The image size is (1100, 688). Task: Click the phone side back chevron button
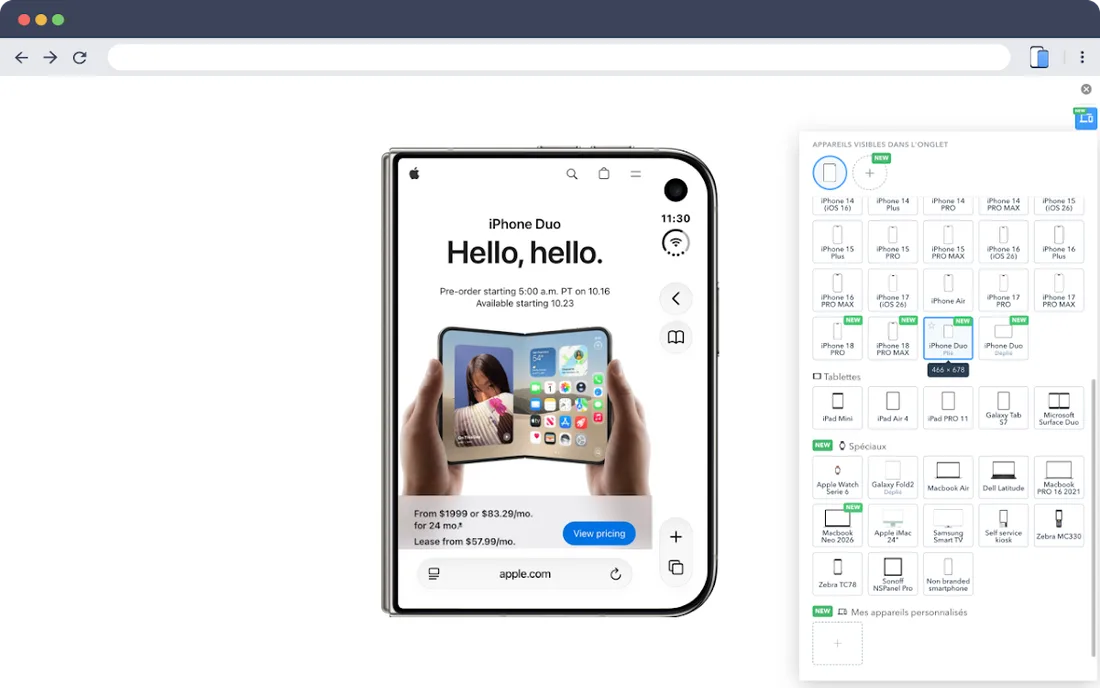tap(676, 299)
